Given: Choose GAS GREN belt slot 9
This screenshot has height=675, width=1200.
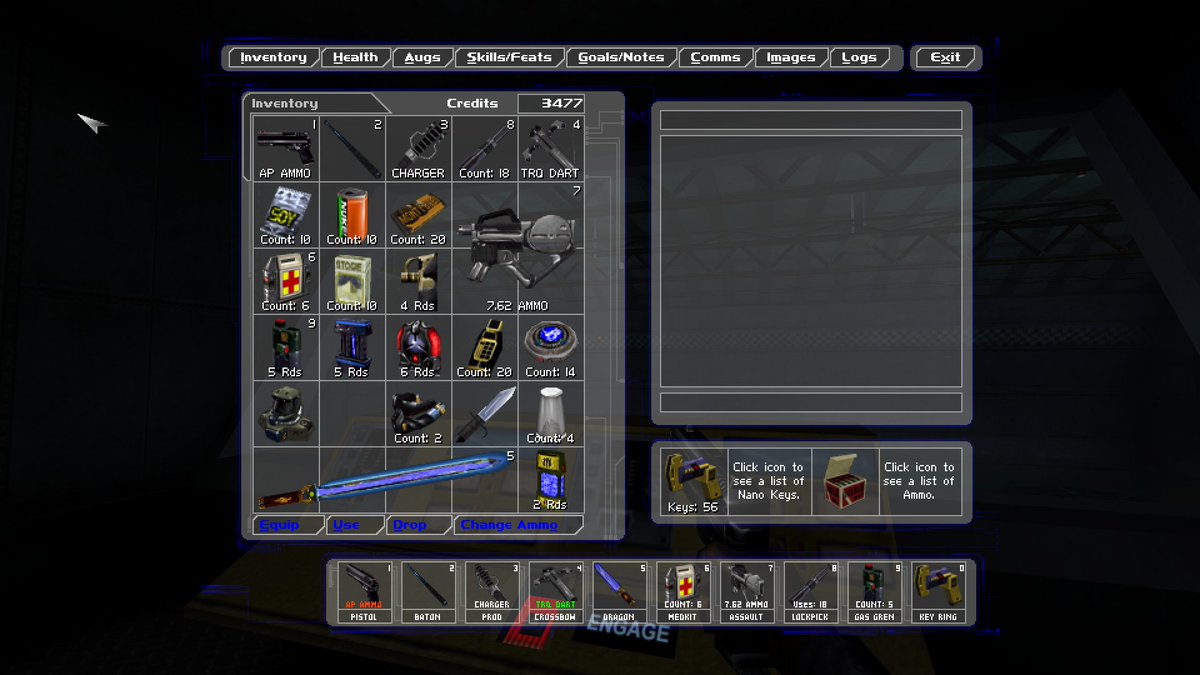Looking at the screenshot, I should [x=874, y=592].
